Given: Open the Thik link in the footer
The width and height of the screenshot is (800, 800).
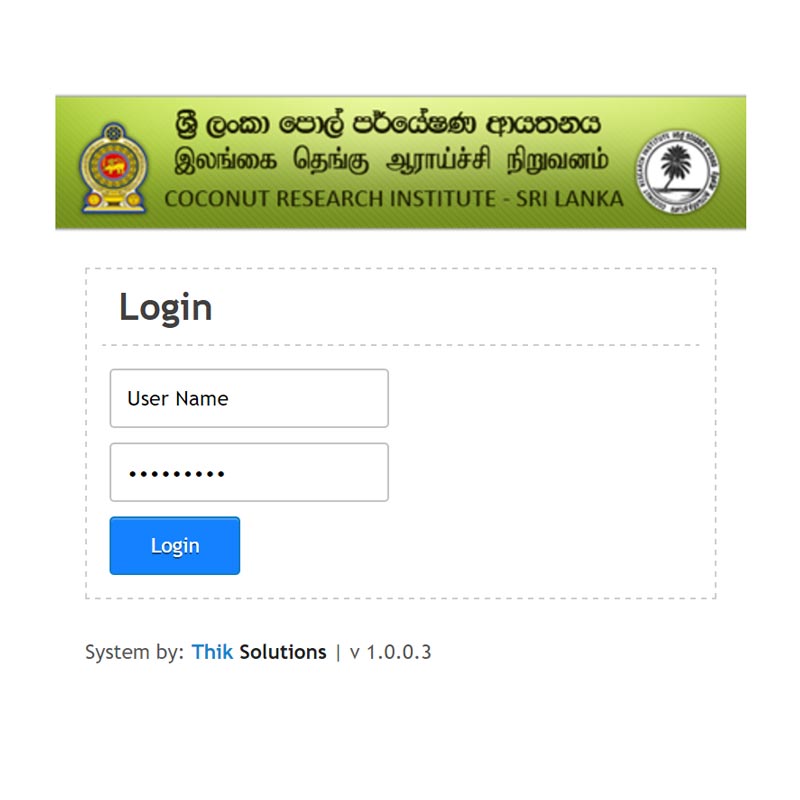Looking at the screenshot, I should [x=212, y=652].
